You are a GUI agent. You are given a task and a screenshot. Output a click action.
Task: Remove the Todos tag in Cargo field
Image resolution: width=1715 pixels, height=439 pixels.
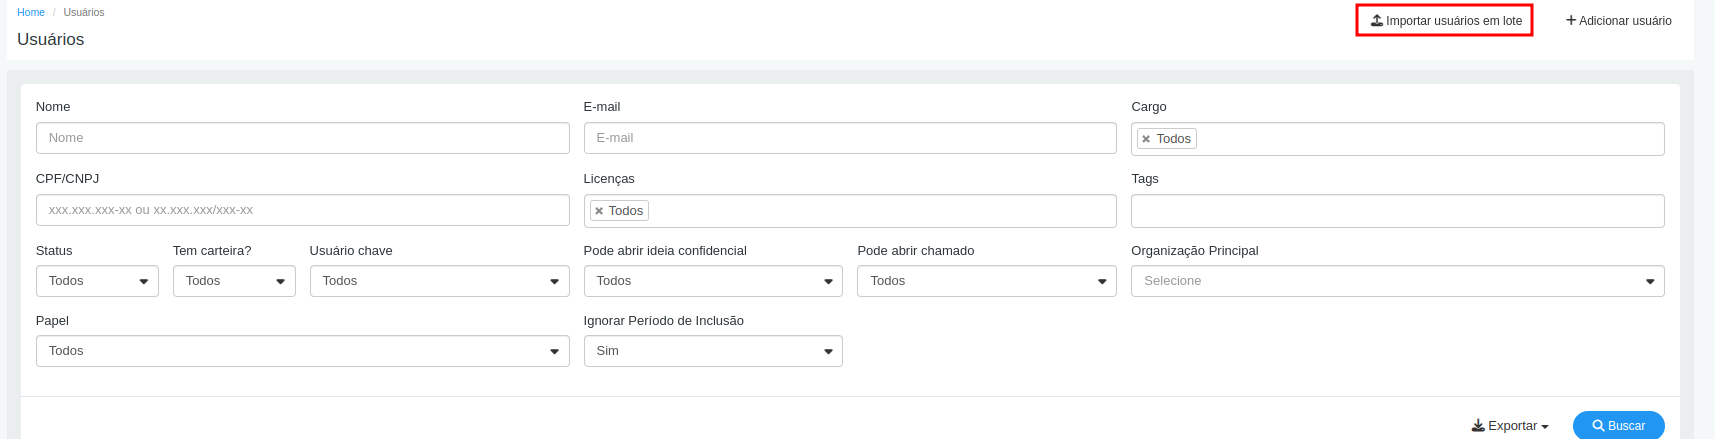pos(1146,139)
